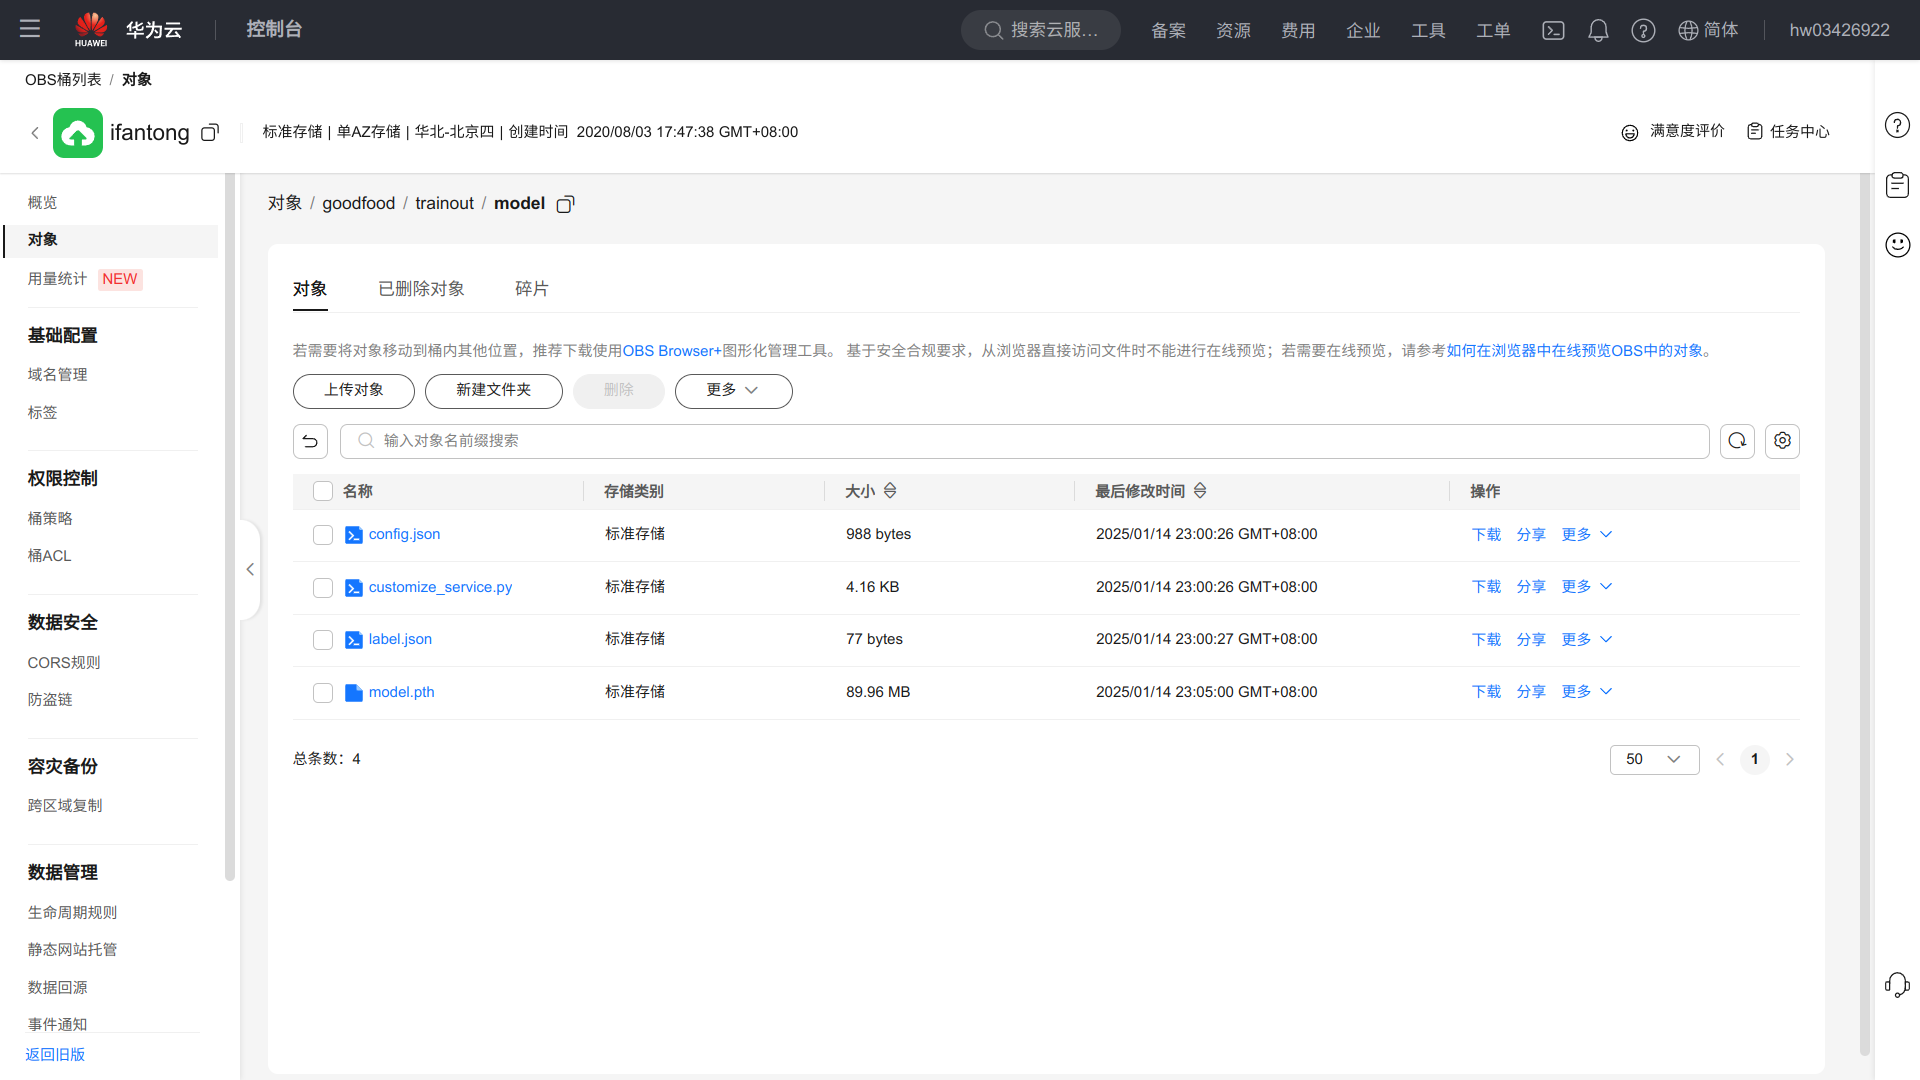Open page size 50 dropdown

tap(1654, 760)
